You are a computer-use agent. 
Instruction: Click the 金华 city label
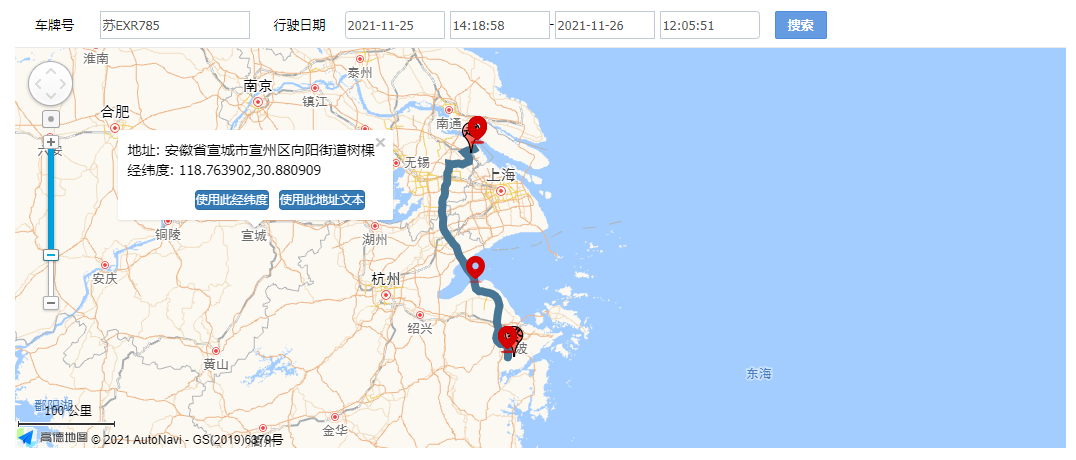click(335, 431)
